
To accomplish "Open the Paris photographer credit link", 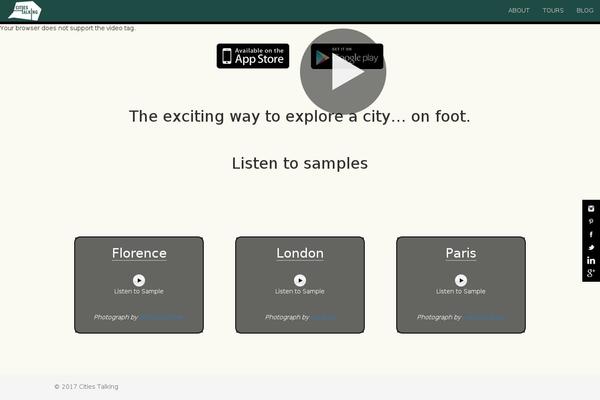I will tap(484, 317).
